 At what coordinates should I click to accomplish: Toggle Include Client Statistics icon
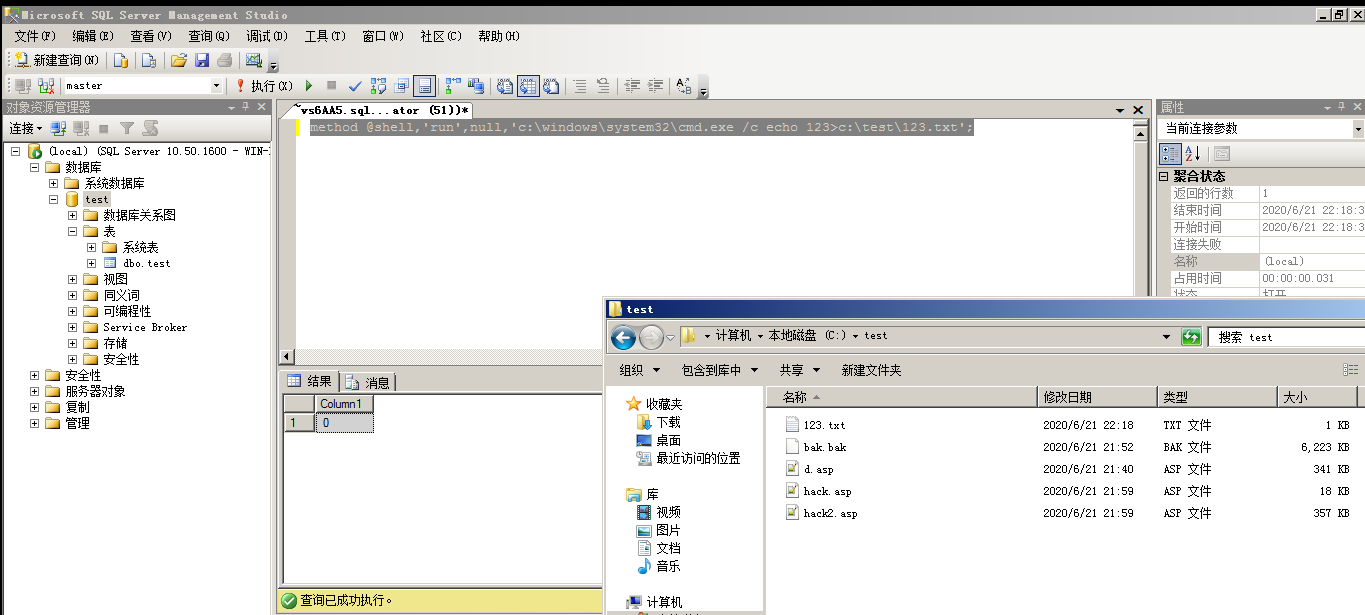point(476,86)
